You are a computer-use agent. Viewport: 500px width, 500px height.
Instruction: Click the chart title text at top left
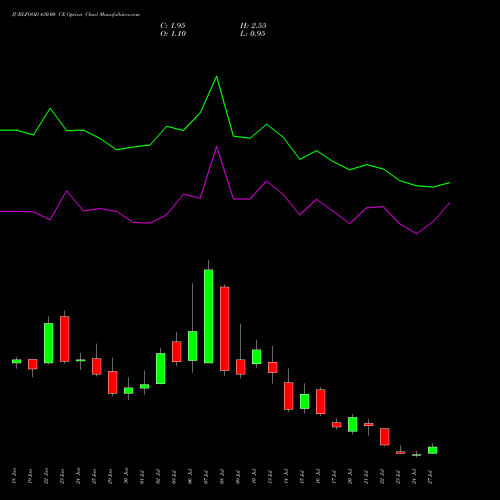[76, 15]
